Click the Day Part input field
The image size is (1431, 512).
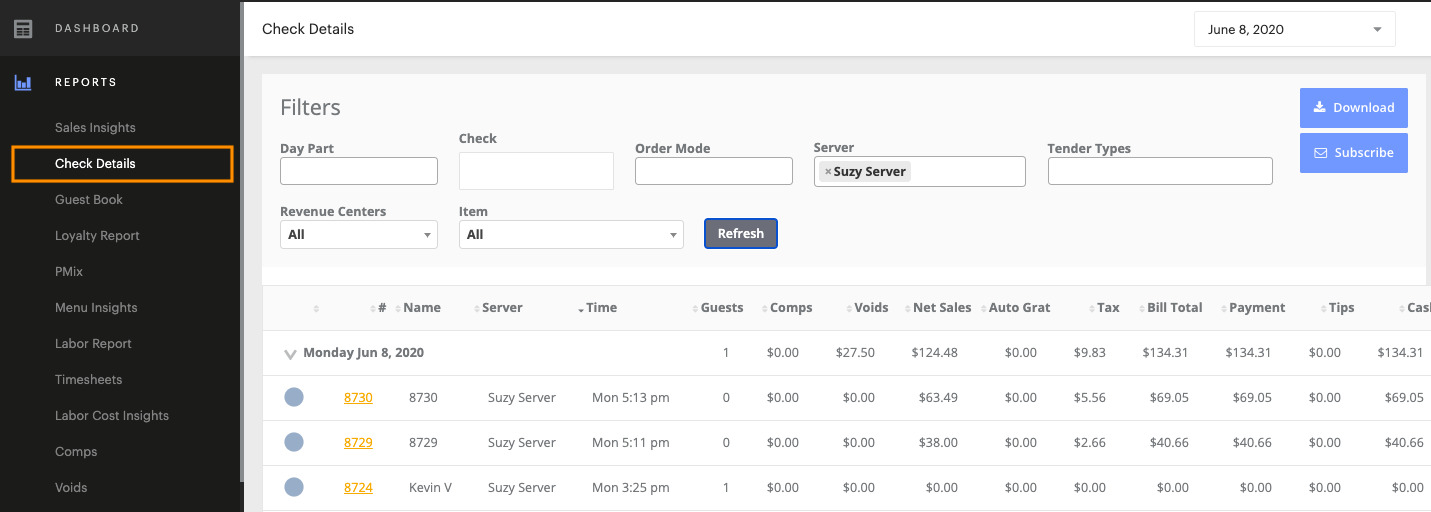[x=359, y=171]
